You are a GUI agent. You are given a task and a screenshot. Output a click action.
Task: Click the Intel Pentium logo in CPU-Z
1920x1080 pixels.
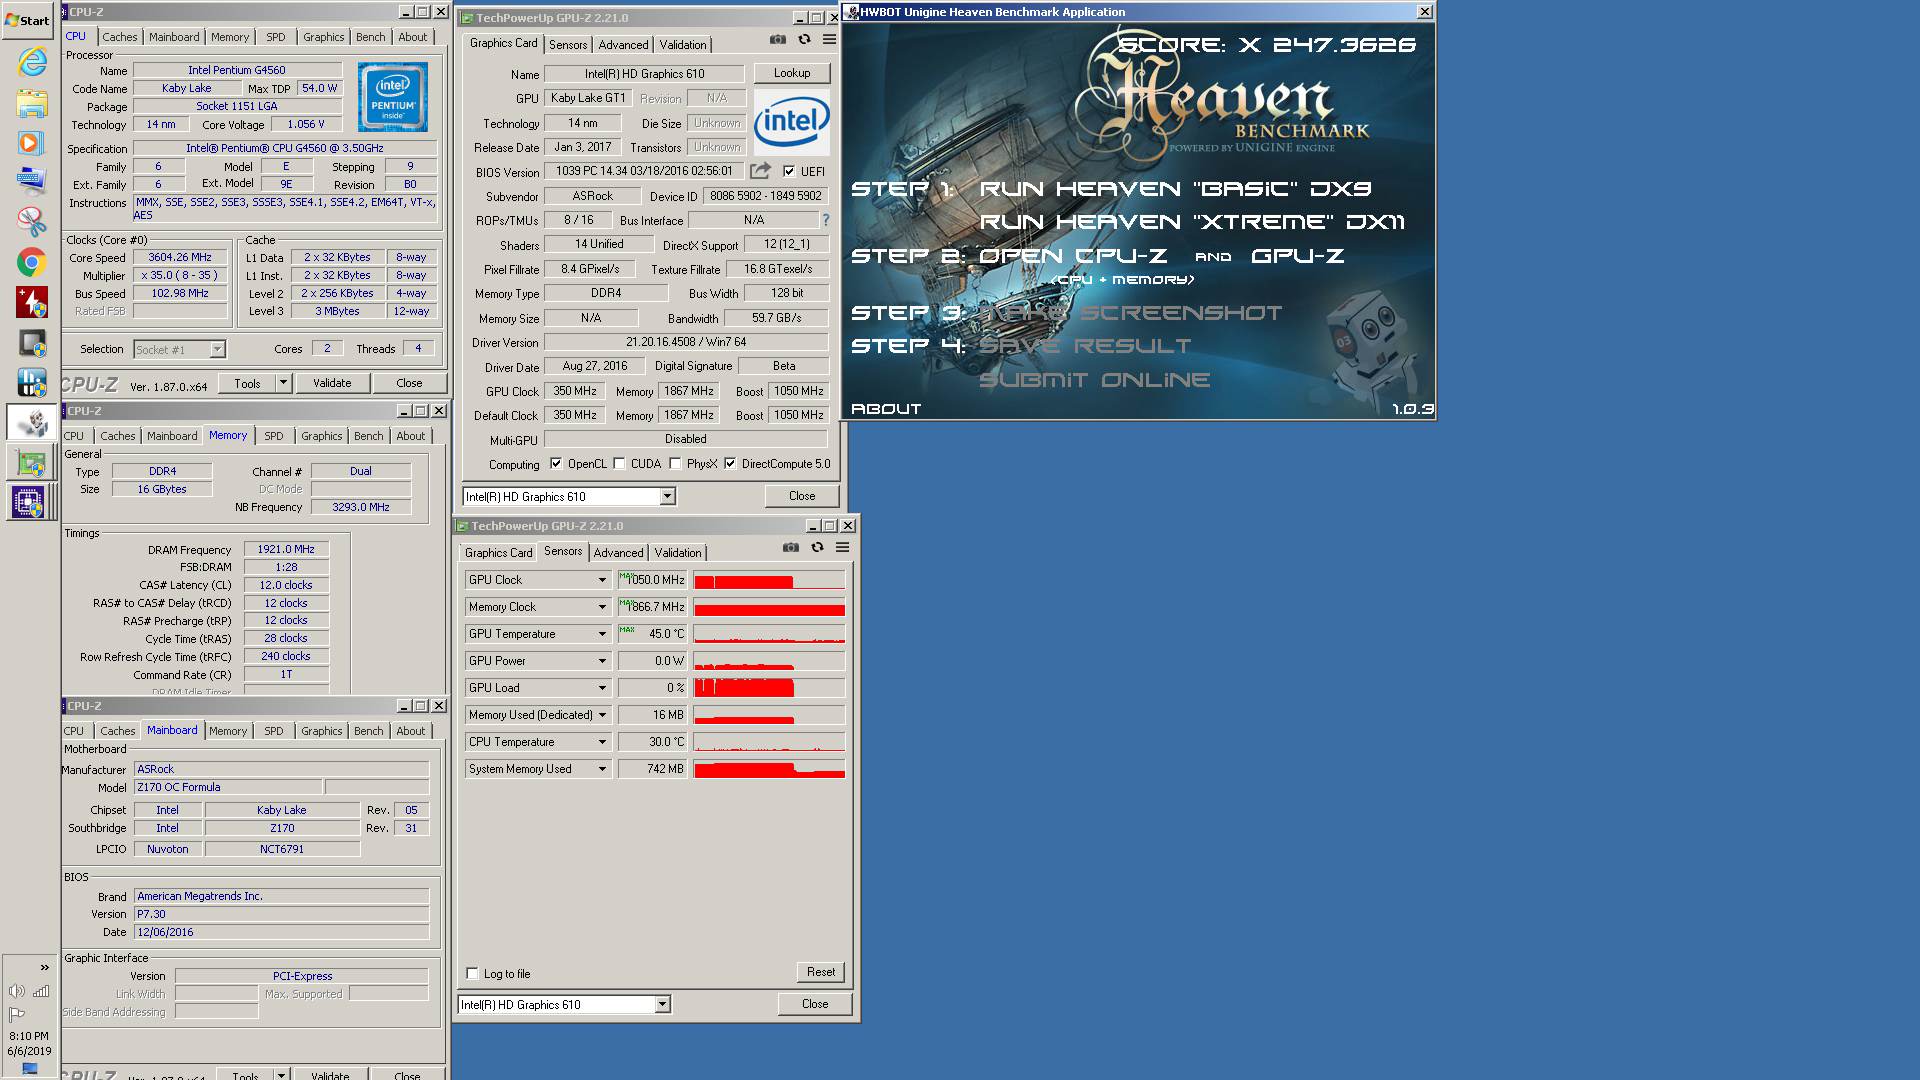[393, 97]
